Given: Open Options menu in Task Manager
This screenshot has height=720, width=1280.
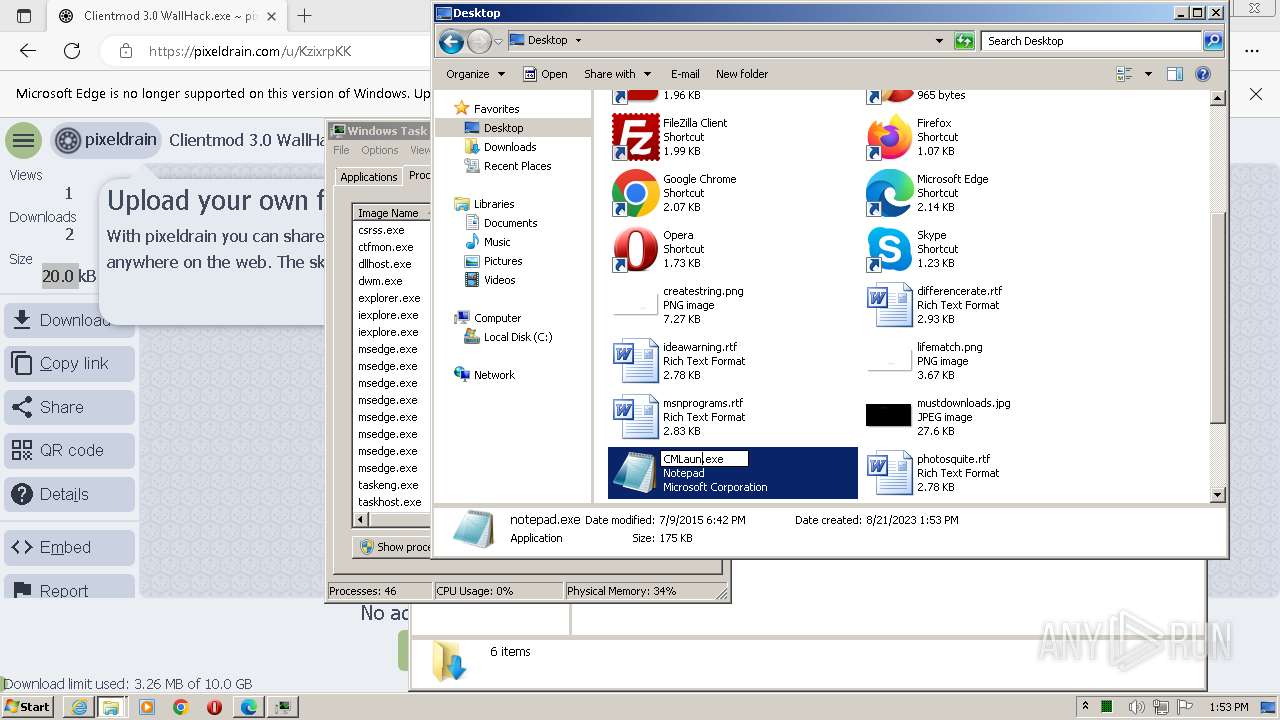Looking at the screenshot, I should (379, 150).
